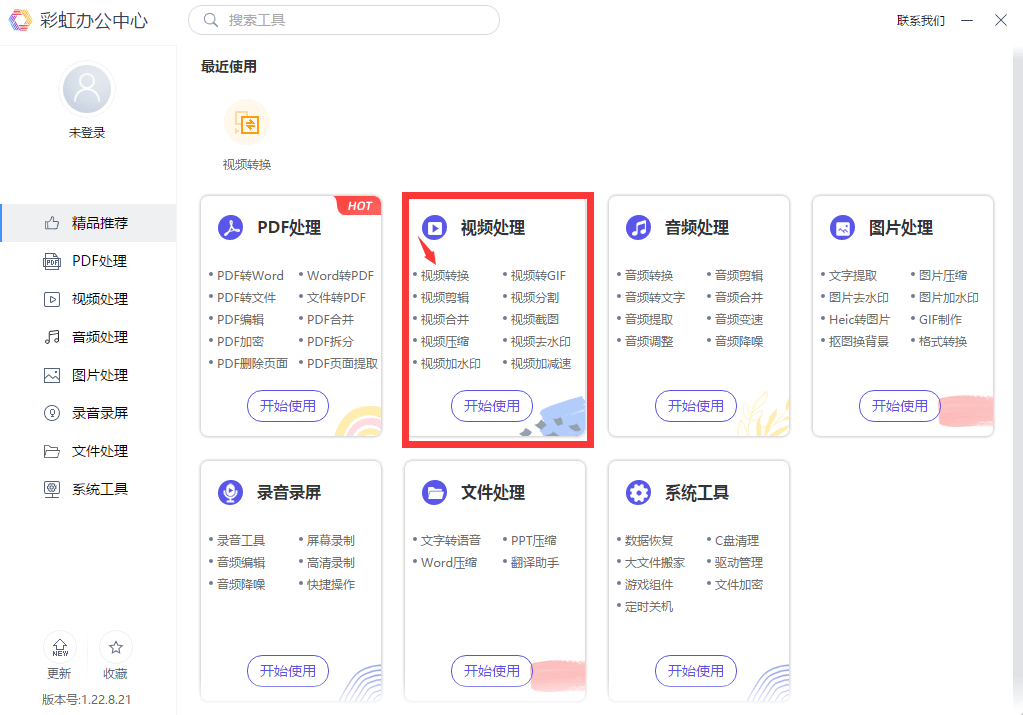The width and height of the screenshot is (1023, 715).
Task: Click the 系统工具 gear icon
Action: point(638,492)
